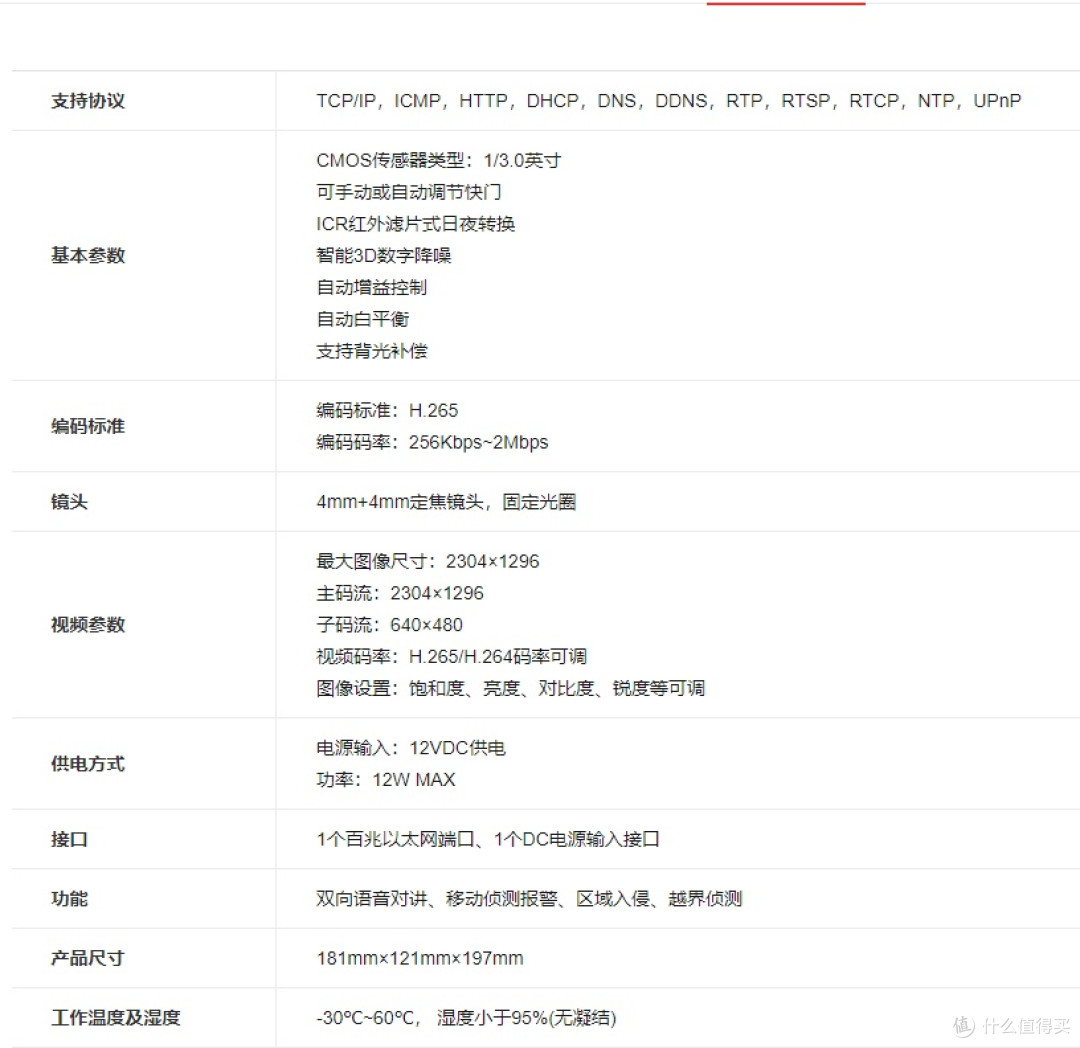The height and width of the screenshot is (1048, 1080).
Task: Click the 编码码率：256Kbps~2Mbps value
Action: pos(432,442)
